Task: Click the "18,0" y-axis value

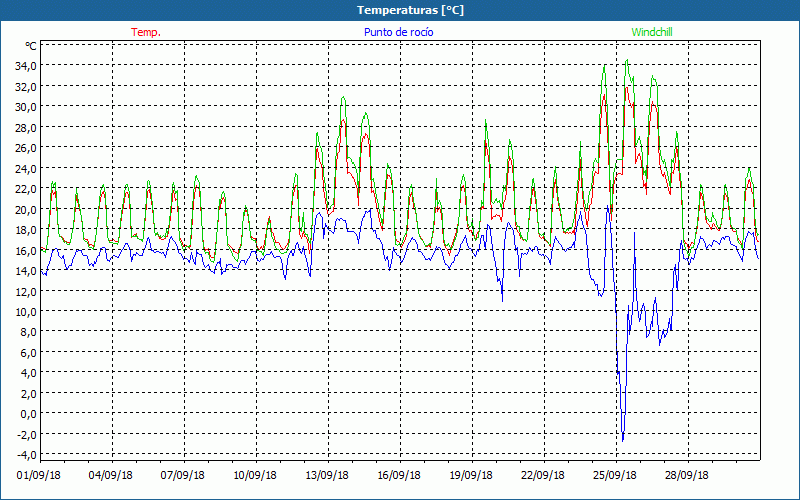Action: tap(26, 230)
